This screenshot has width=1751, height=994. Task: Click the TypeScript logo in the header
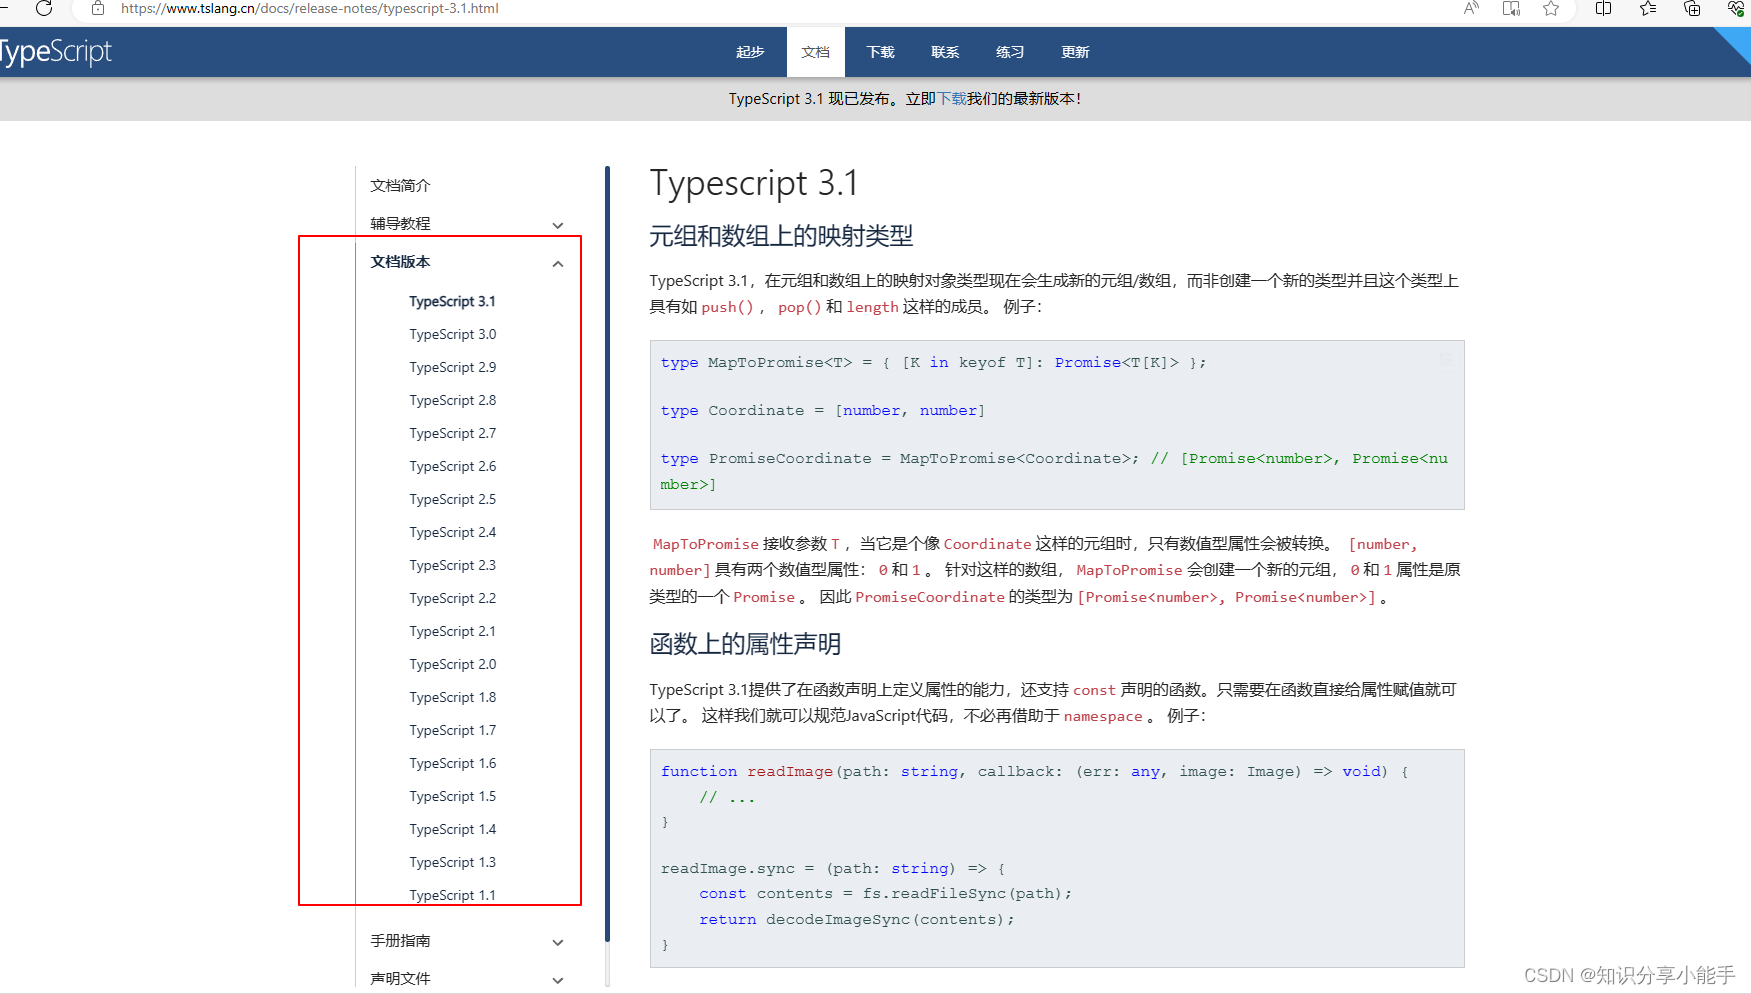(57, 51)
